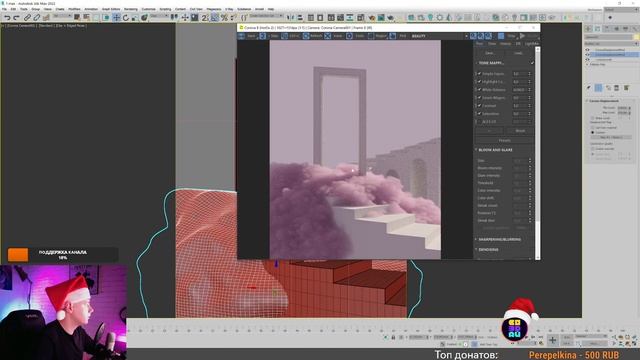Open the Modify tab in command panel
The image size is (640, 360).
pyautogui.click(x=598, y=28)
